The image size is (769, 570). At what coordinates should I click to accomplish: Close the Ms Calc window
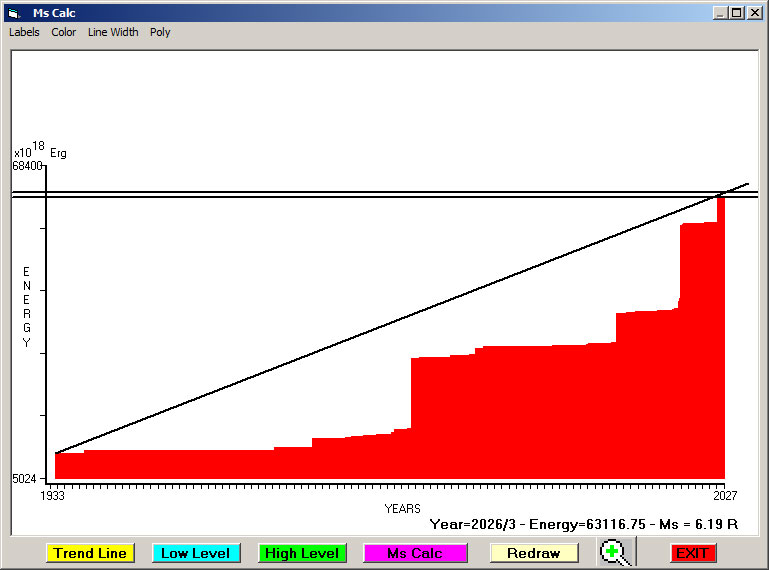tap(753, 13)
